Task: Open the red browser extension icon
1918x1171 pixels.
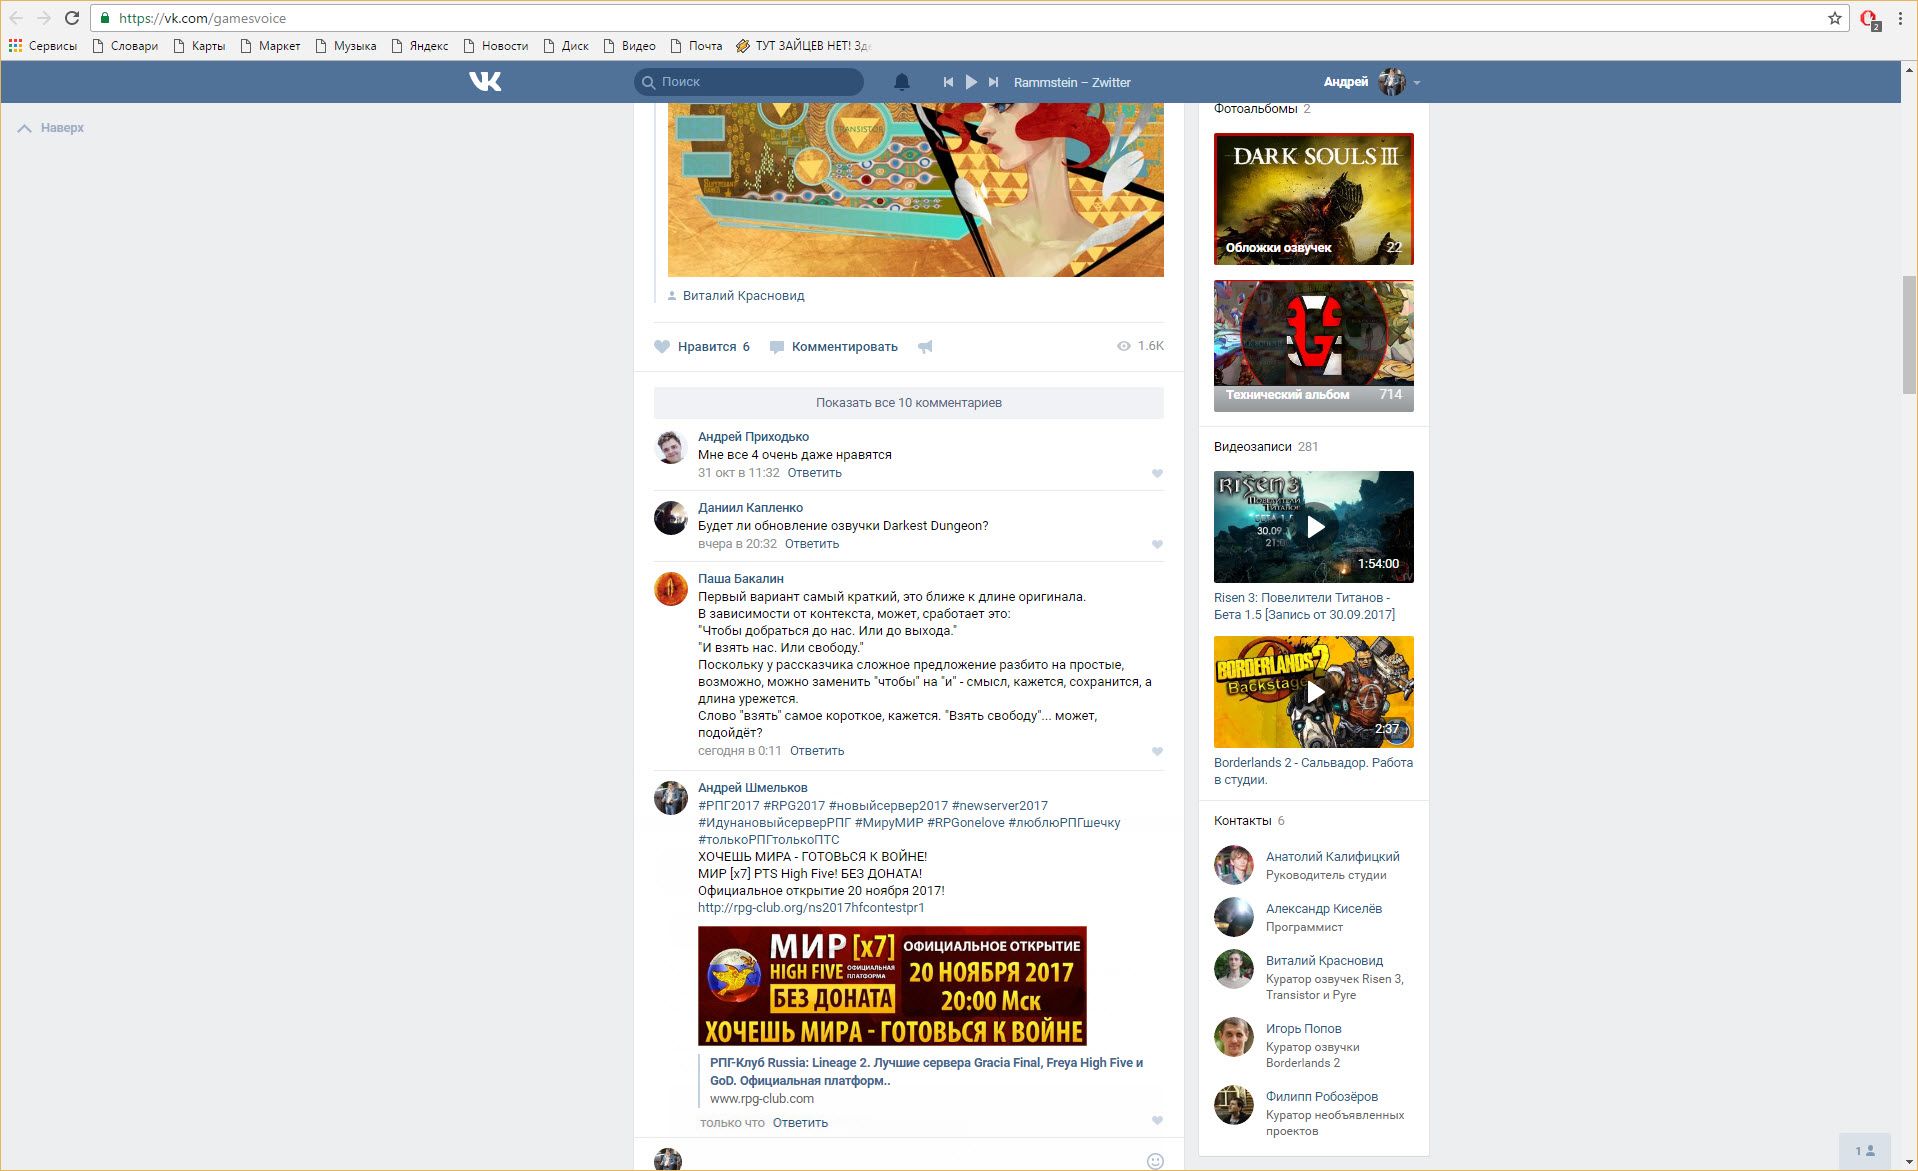Action: click(1868, 19)
